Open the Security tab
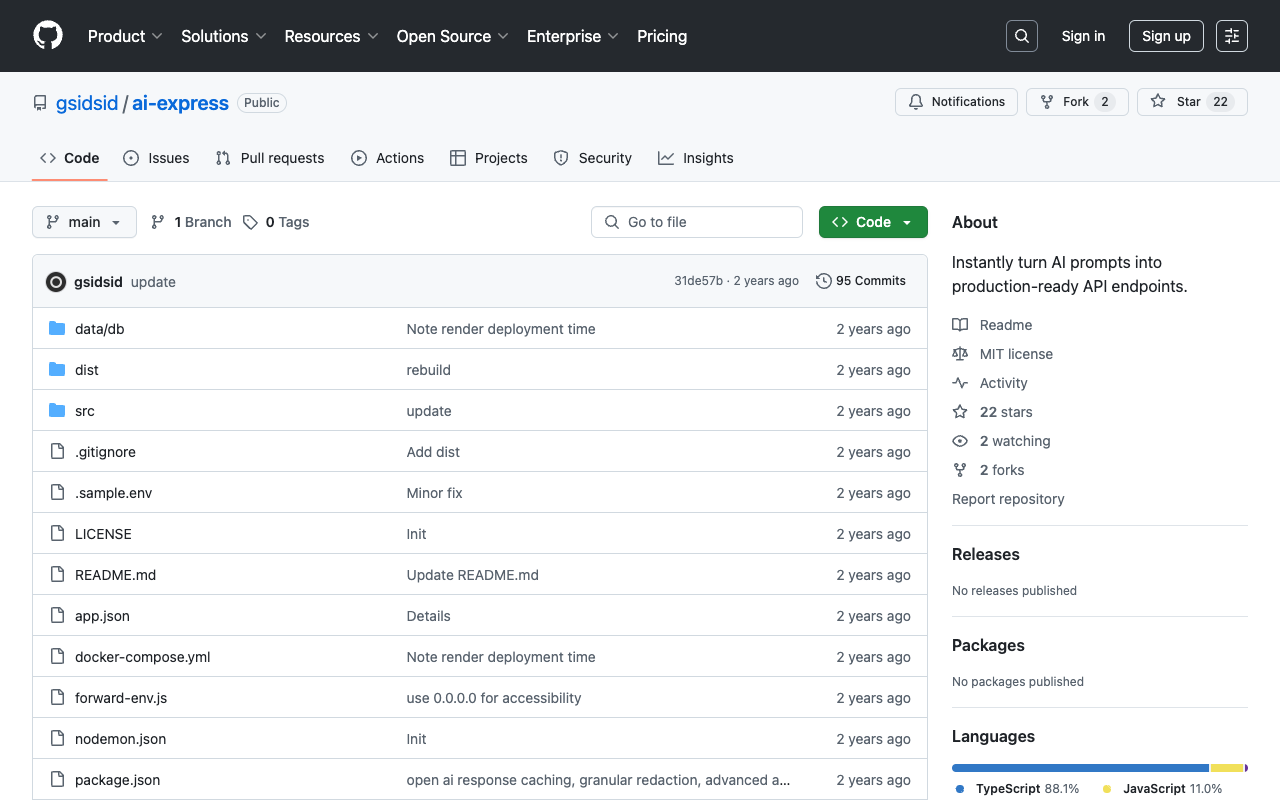Image resolution: width=1280 pixels, height=800 pixels. 593,158
